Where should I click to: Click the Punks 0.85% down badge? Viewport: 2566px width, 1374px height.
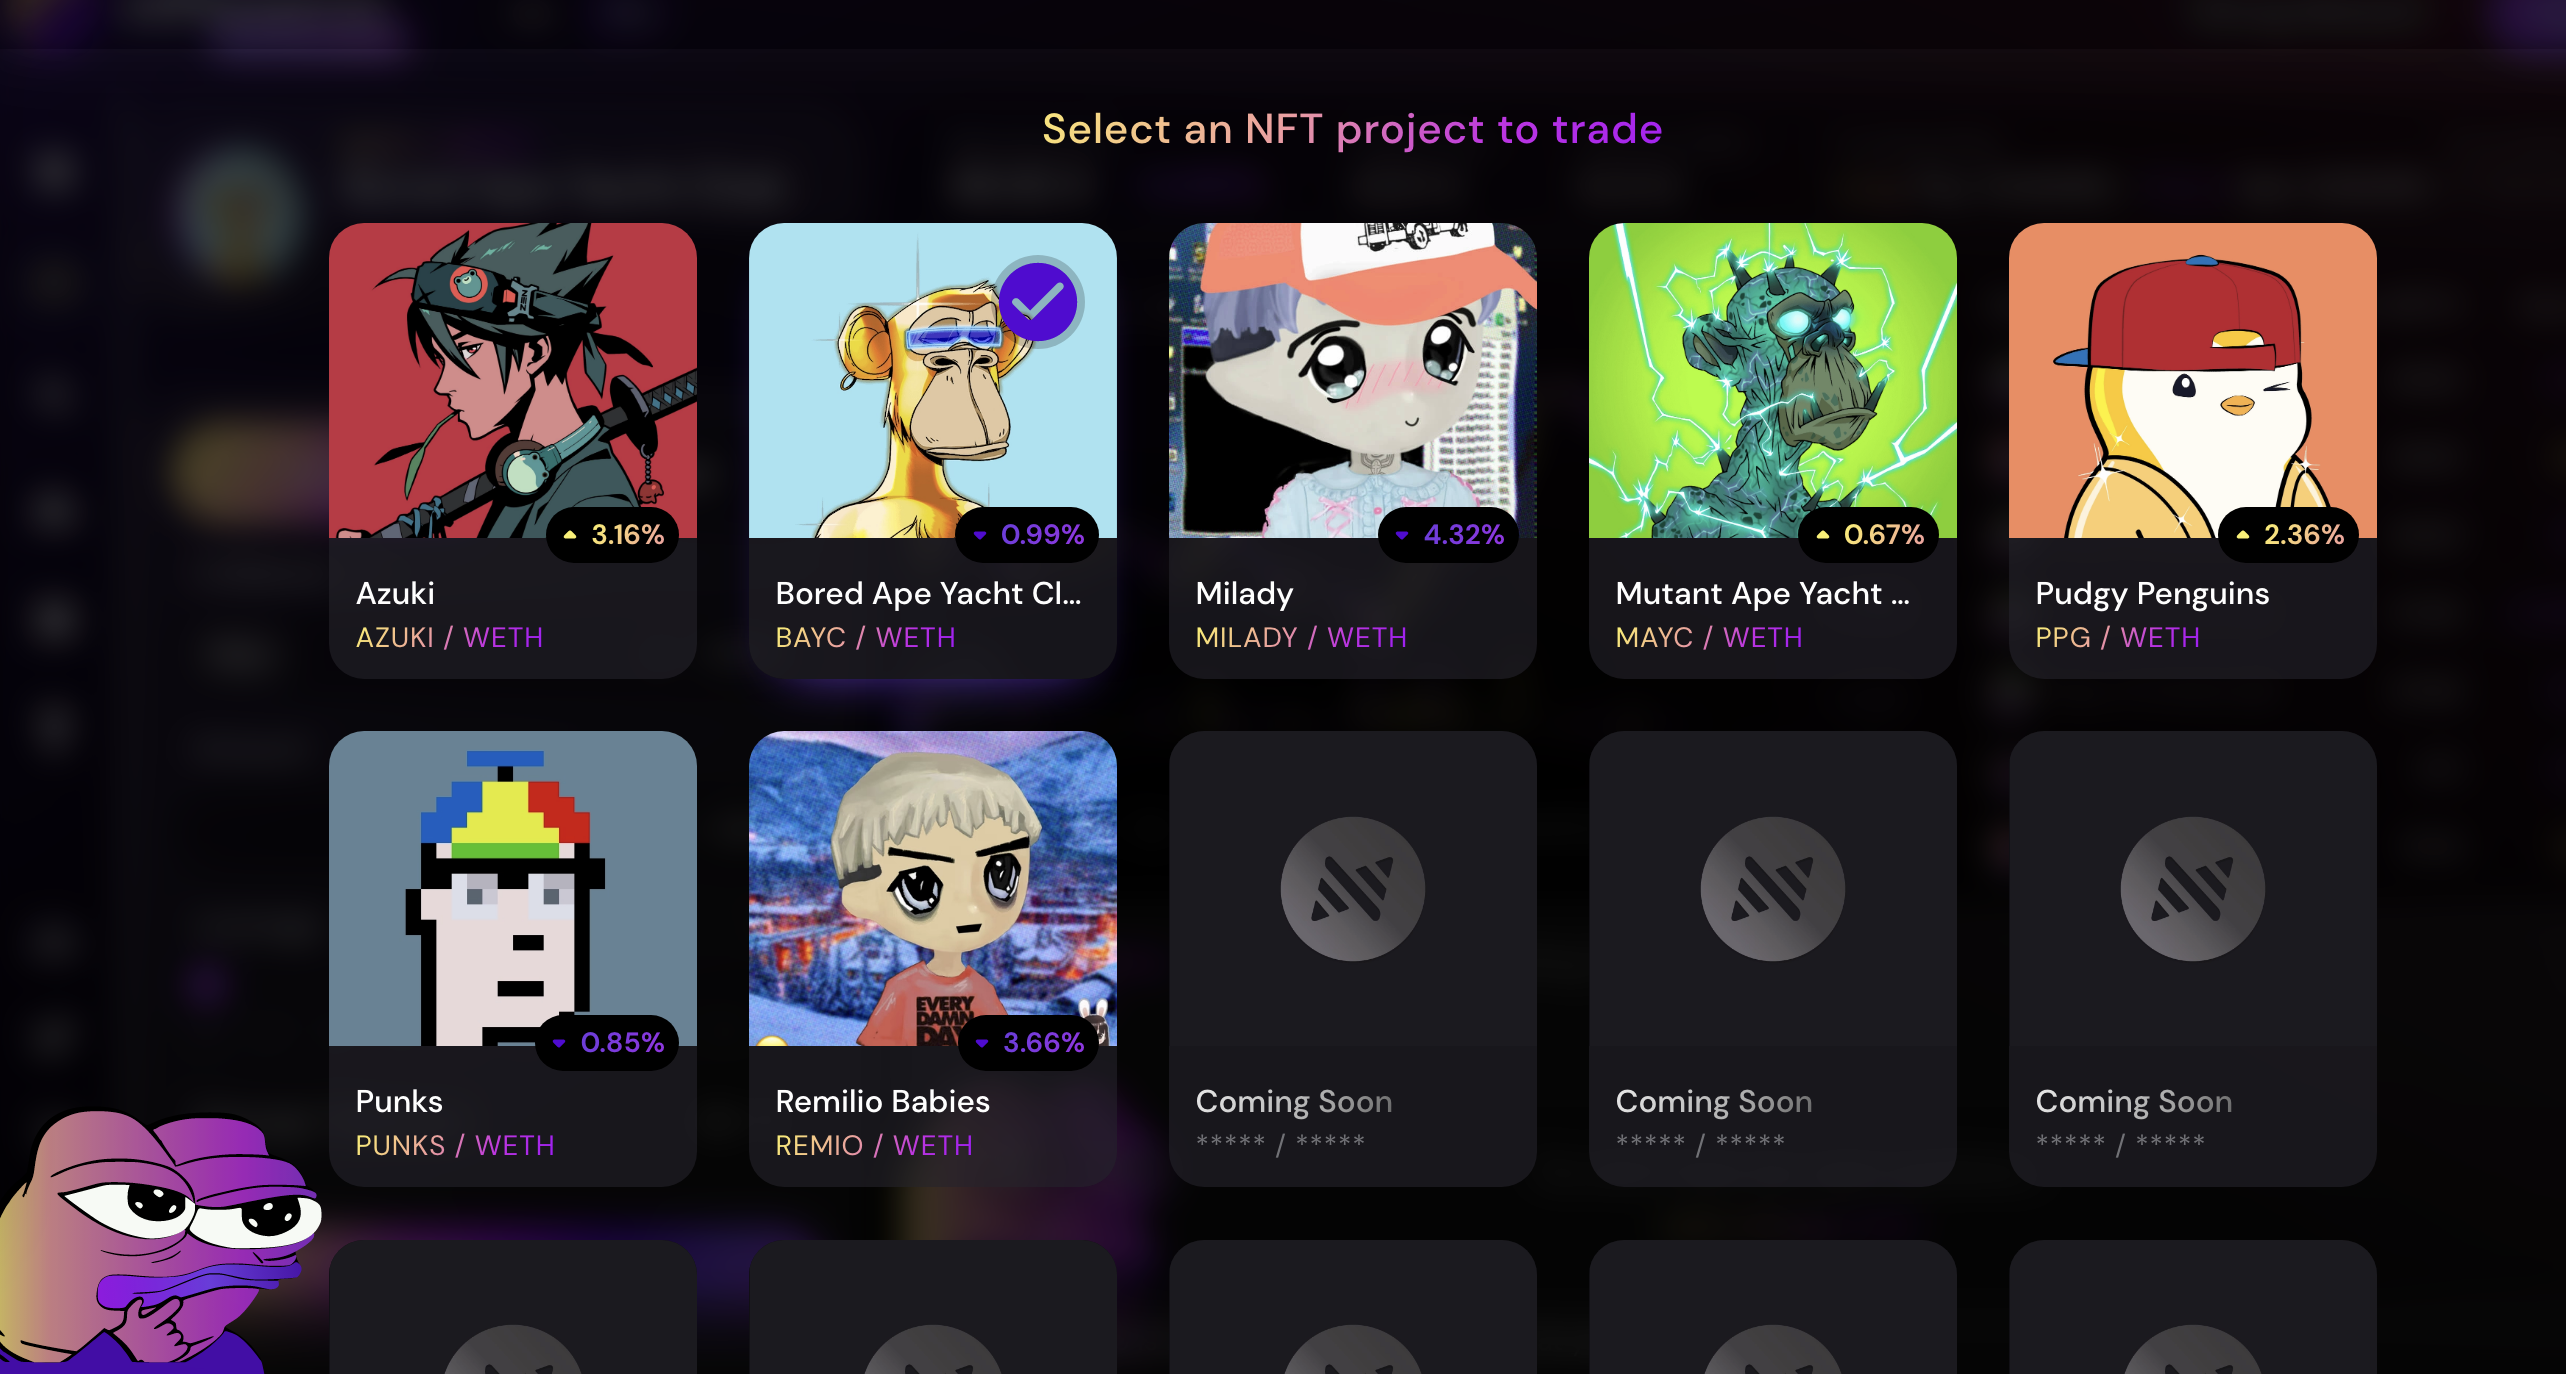click(609, 1043)
